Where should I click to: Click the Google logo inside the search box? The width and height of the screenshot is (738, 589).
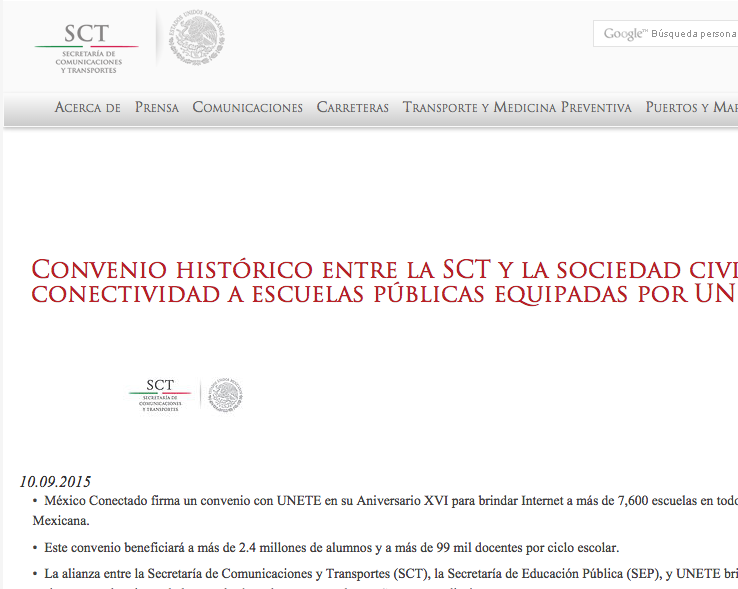tap(624, 34)
